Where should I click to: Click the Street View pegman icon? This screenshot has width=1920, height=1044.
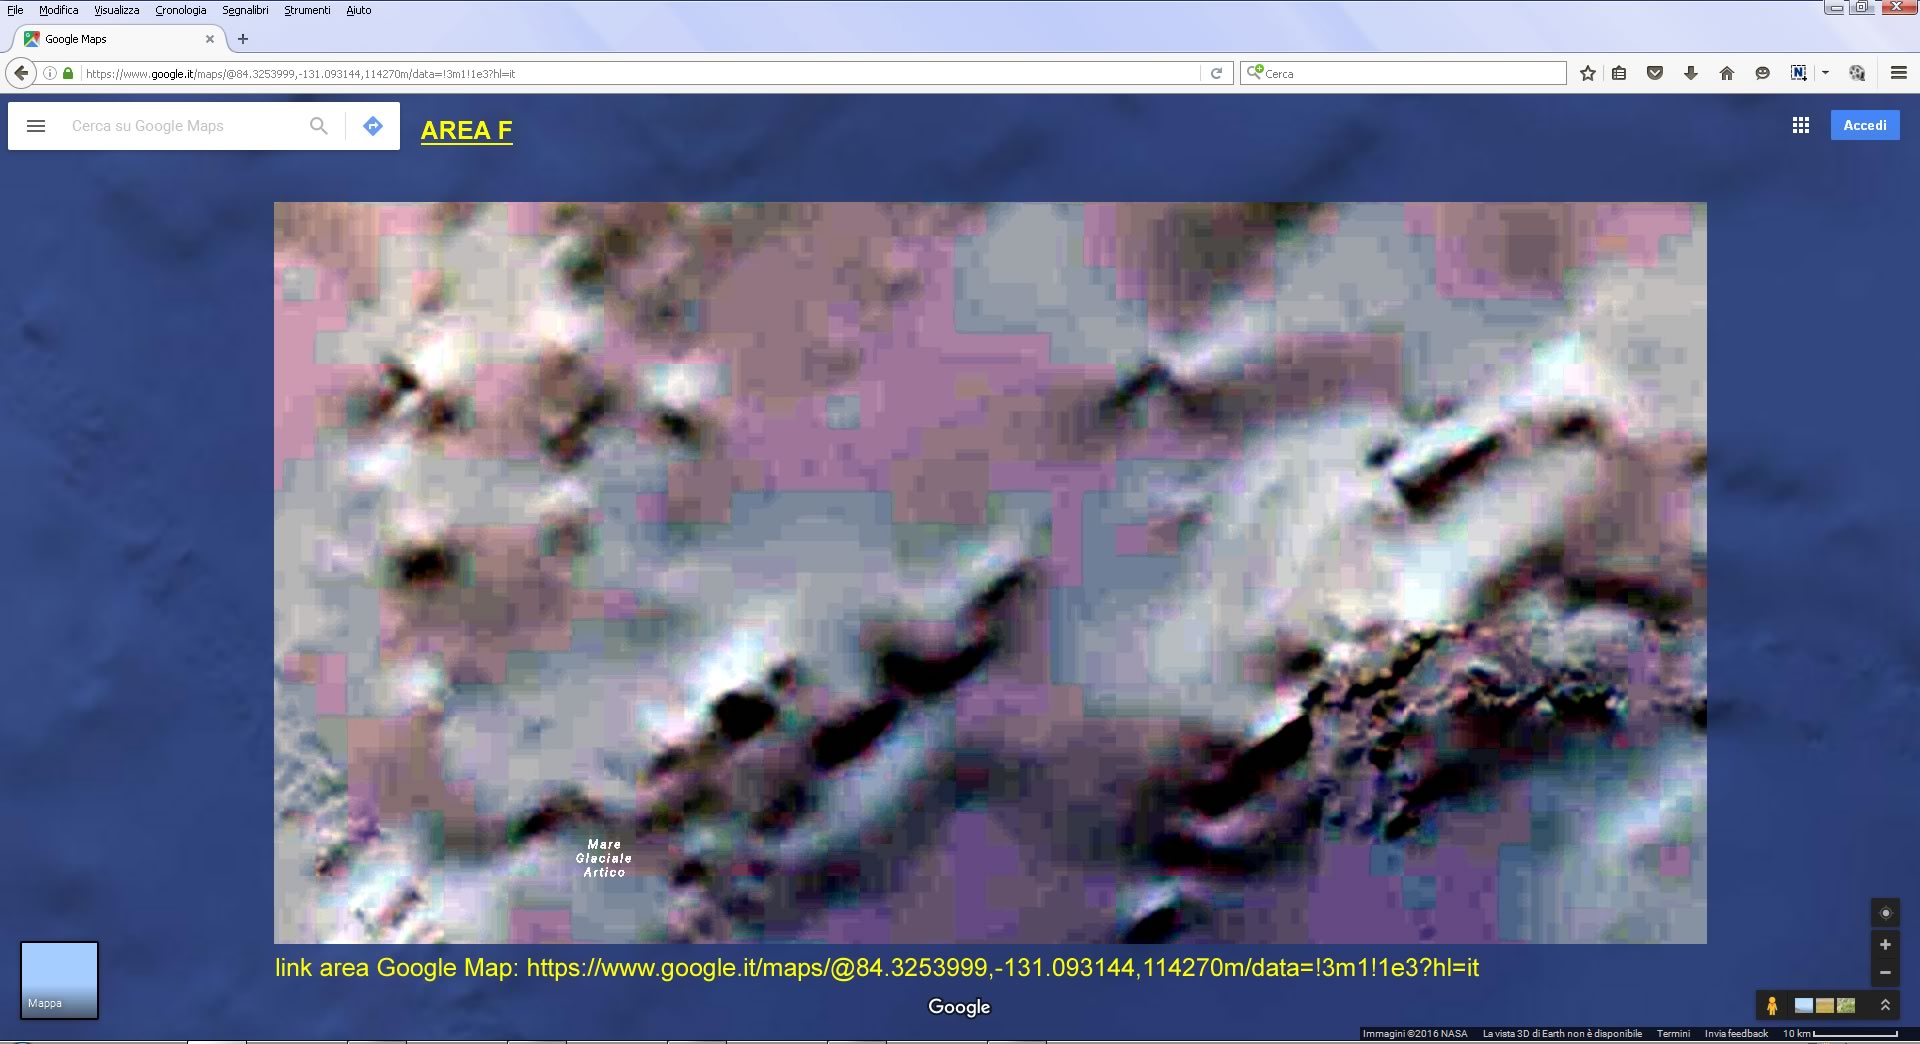point(1772,1005)
